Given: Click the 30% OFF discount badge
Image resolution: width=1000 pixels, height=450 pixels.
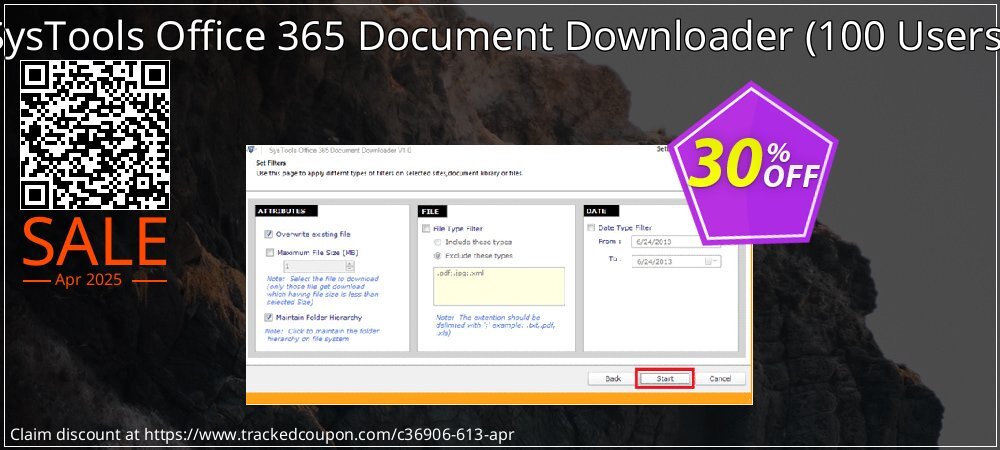Looking at the screenshot, I should pos(753,163).
